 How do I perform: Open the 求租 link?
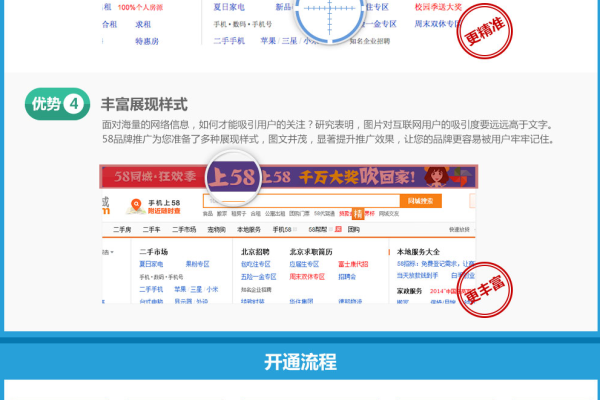click(x=143, y=24)
